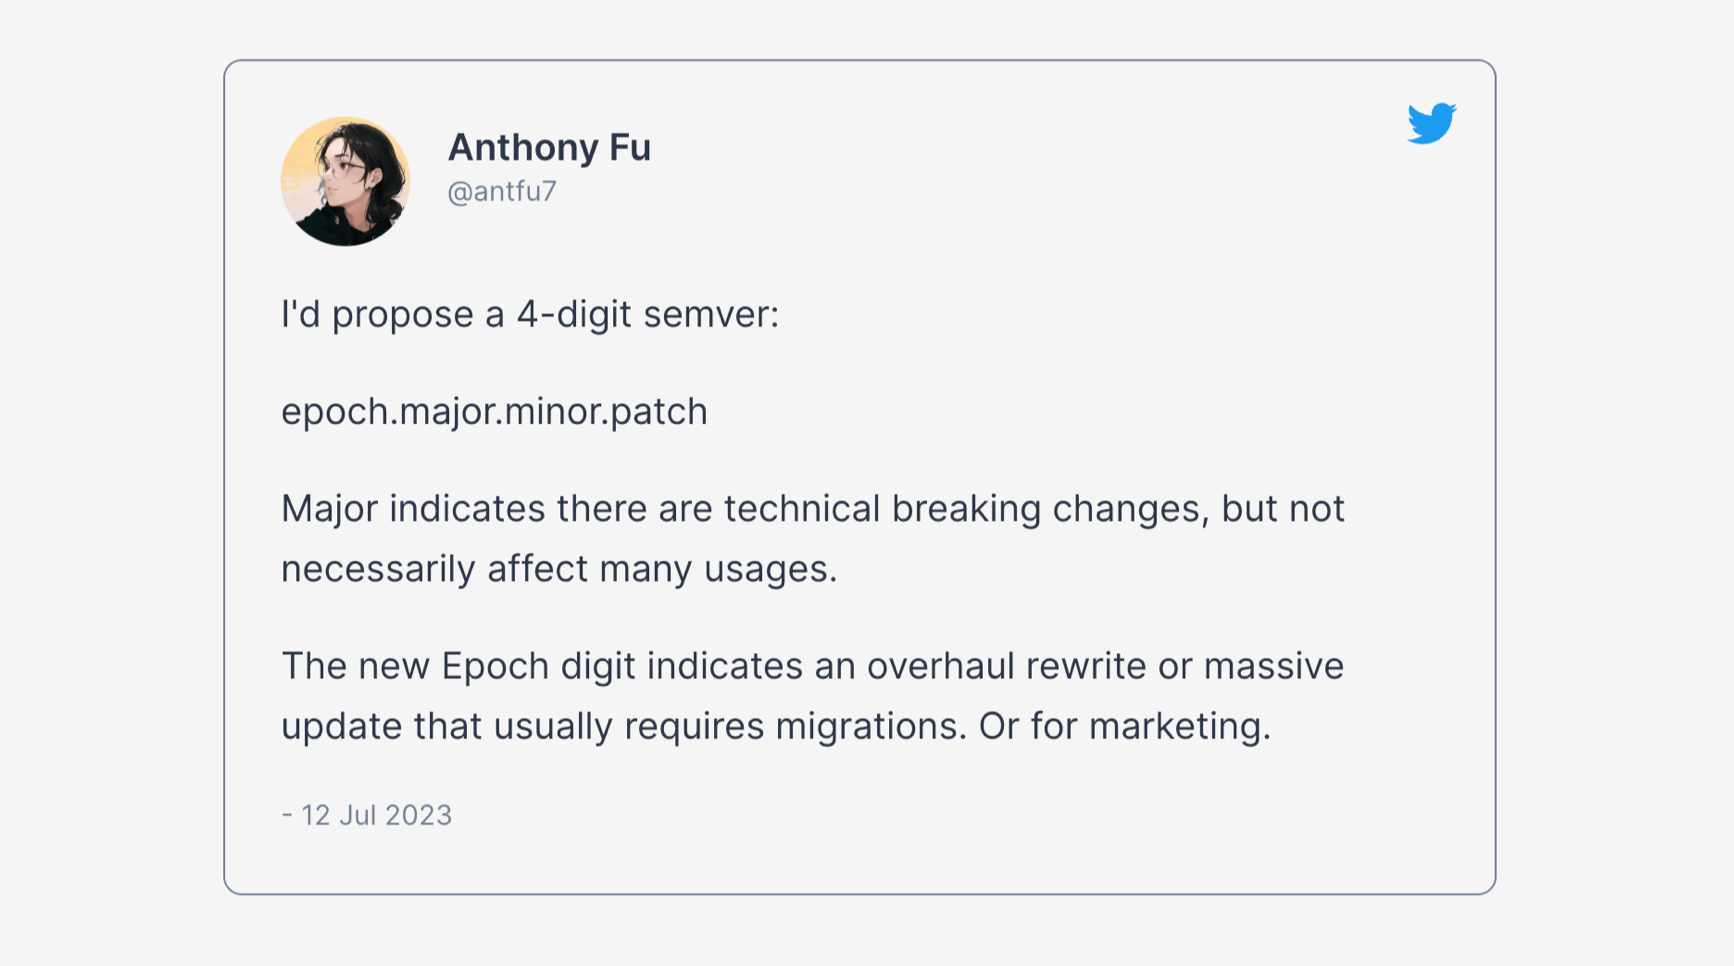Click the line 'necessarily affect many usages.'
This screenshot has width=1734, height=966.
[558, 569]
